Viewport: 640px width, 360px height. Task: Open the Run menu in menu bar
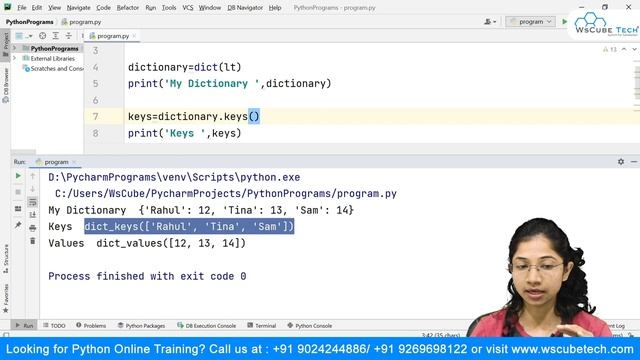(150, 8)
